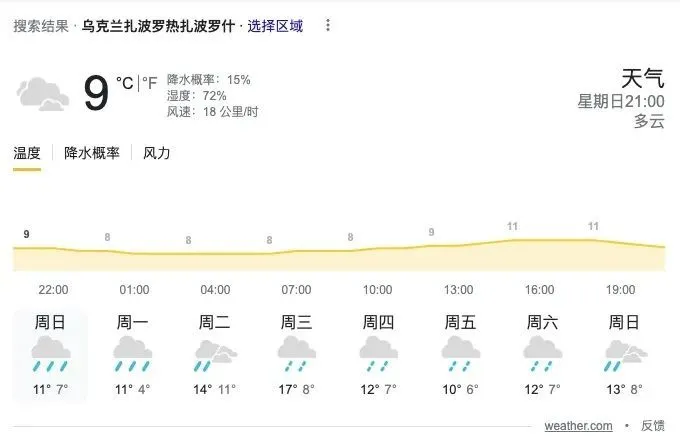This screenshot has width=680, height=445.
Task: Click the 反馈 feedback link
Action: pos(653,426)
